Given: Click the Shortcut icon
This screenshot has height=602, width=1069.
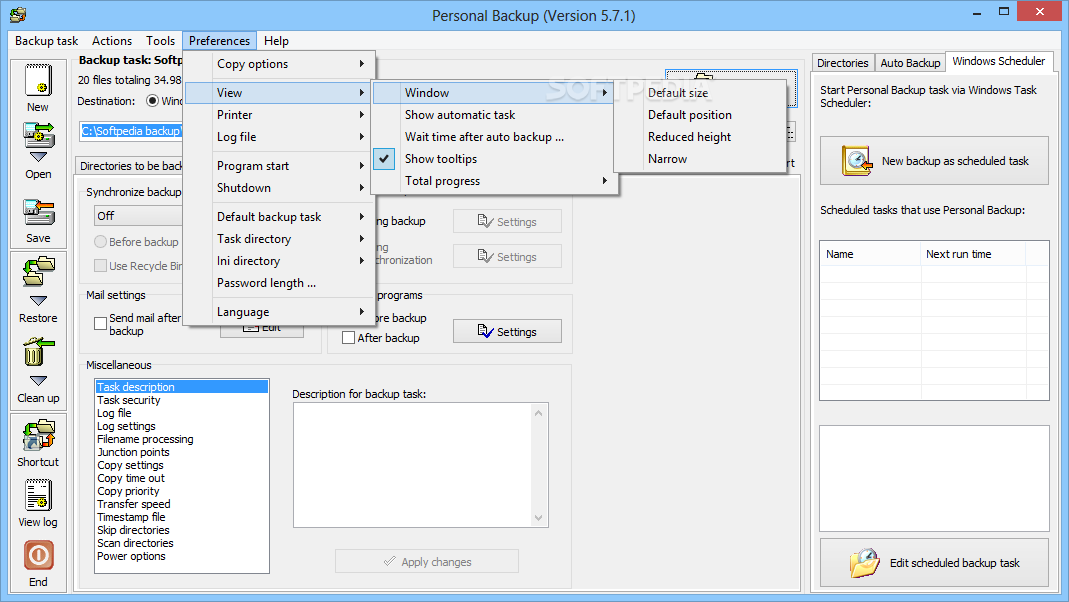Looking at the screenshot, I should (x=38, y=436).
